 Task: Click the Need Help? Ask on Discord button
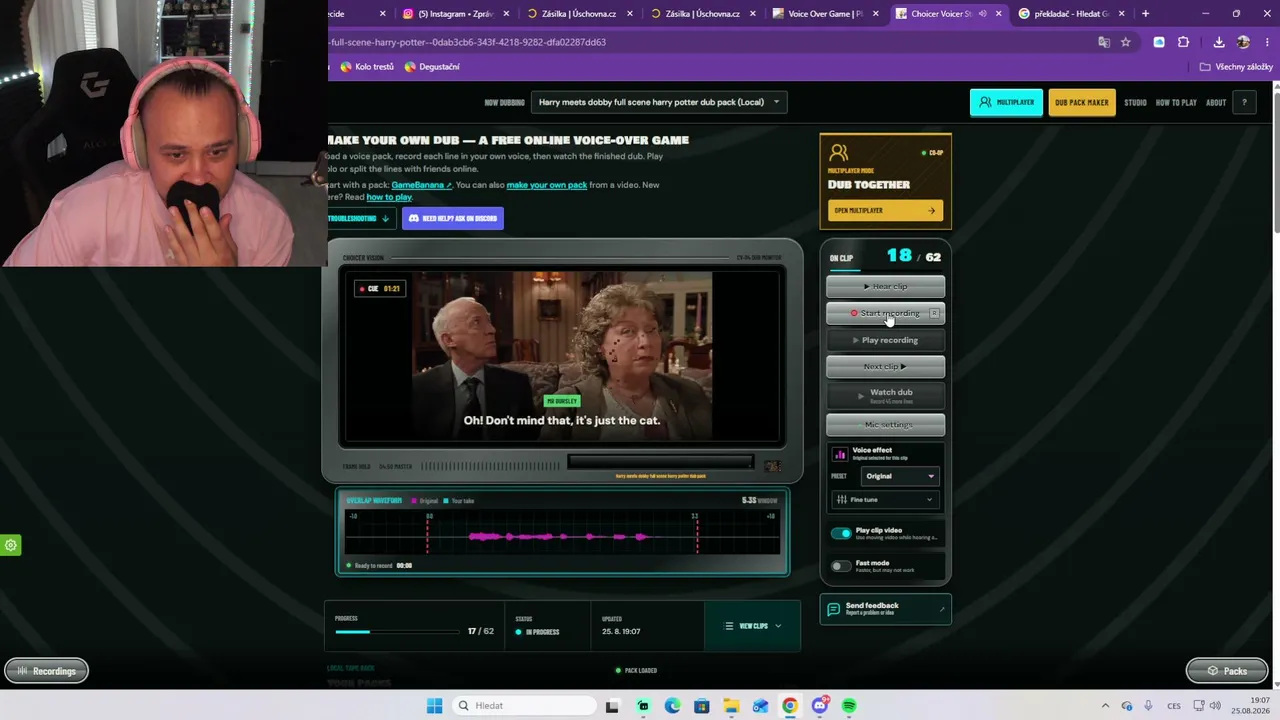click(453, 218)
